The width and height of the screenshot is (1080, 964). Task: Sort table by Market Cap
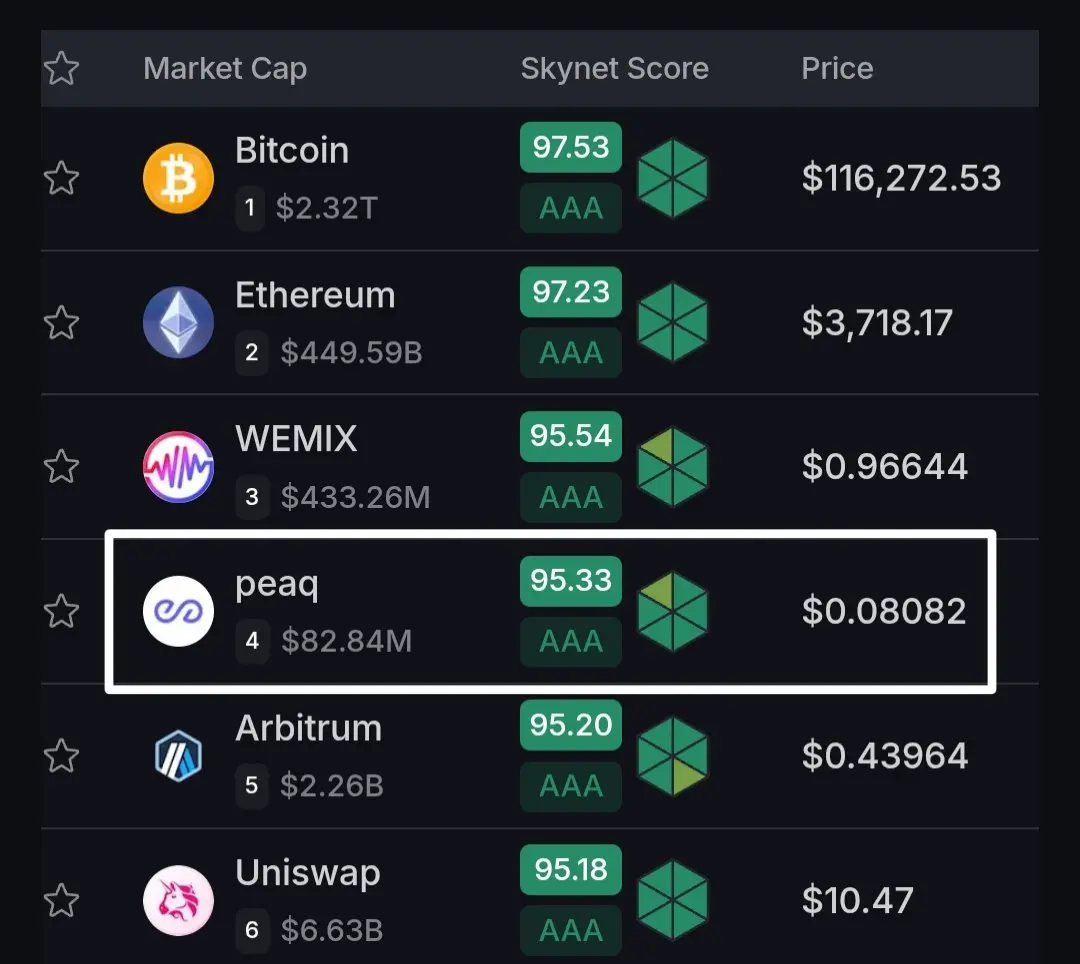pyautogui.click(x=225, y=69)
